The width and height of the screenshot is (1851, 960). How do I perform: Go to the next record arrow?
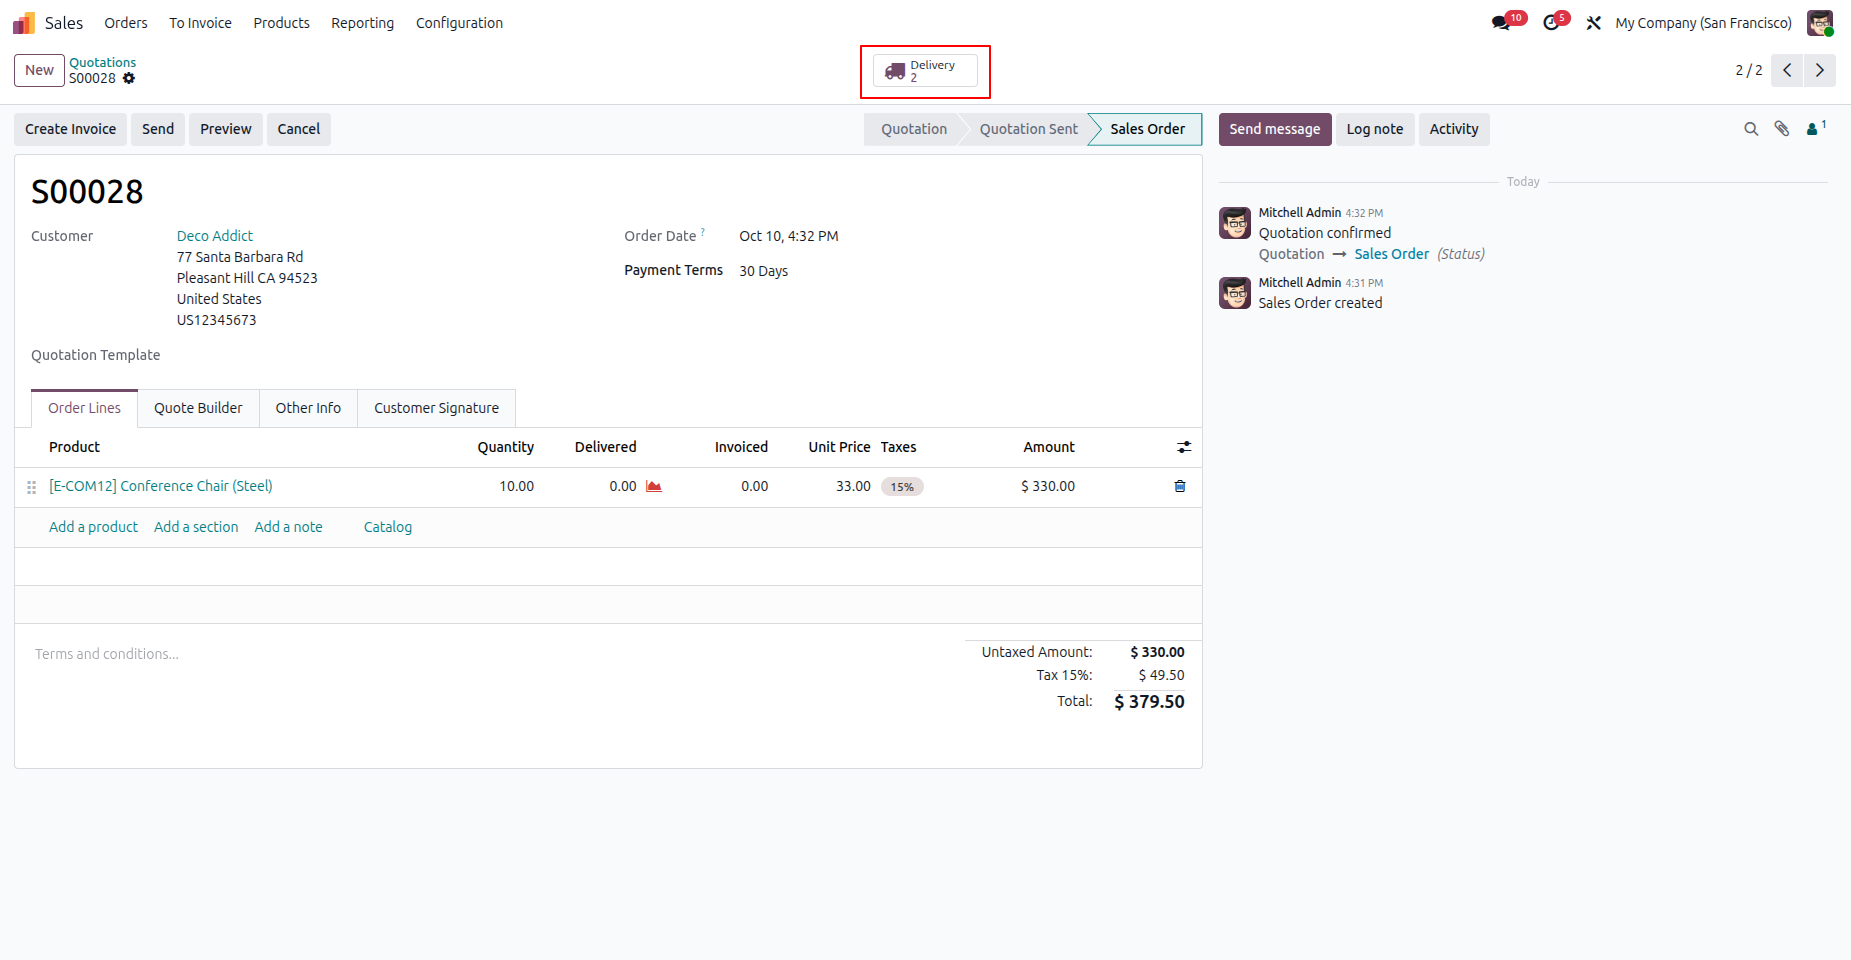pos(1820,70)
